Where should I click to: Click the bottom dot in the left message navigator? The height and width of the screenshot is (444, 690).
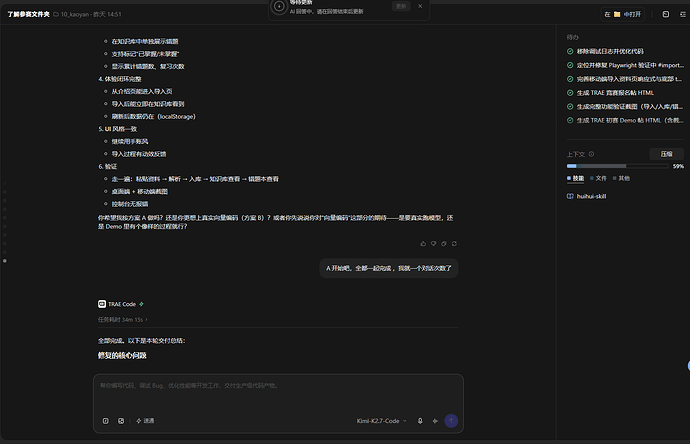click(5, 261)
